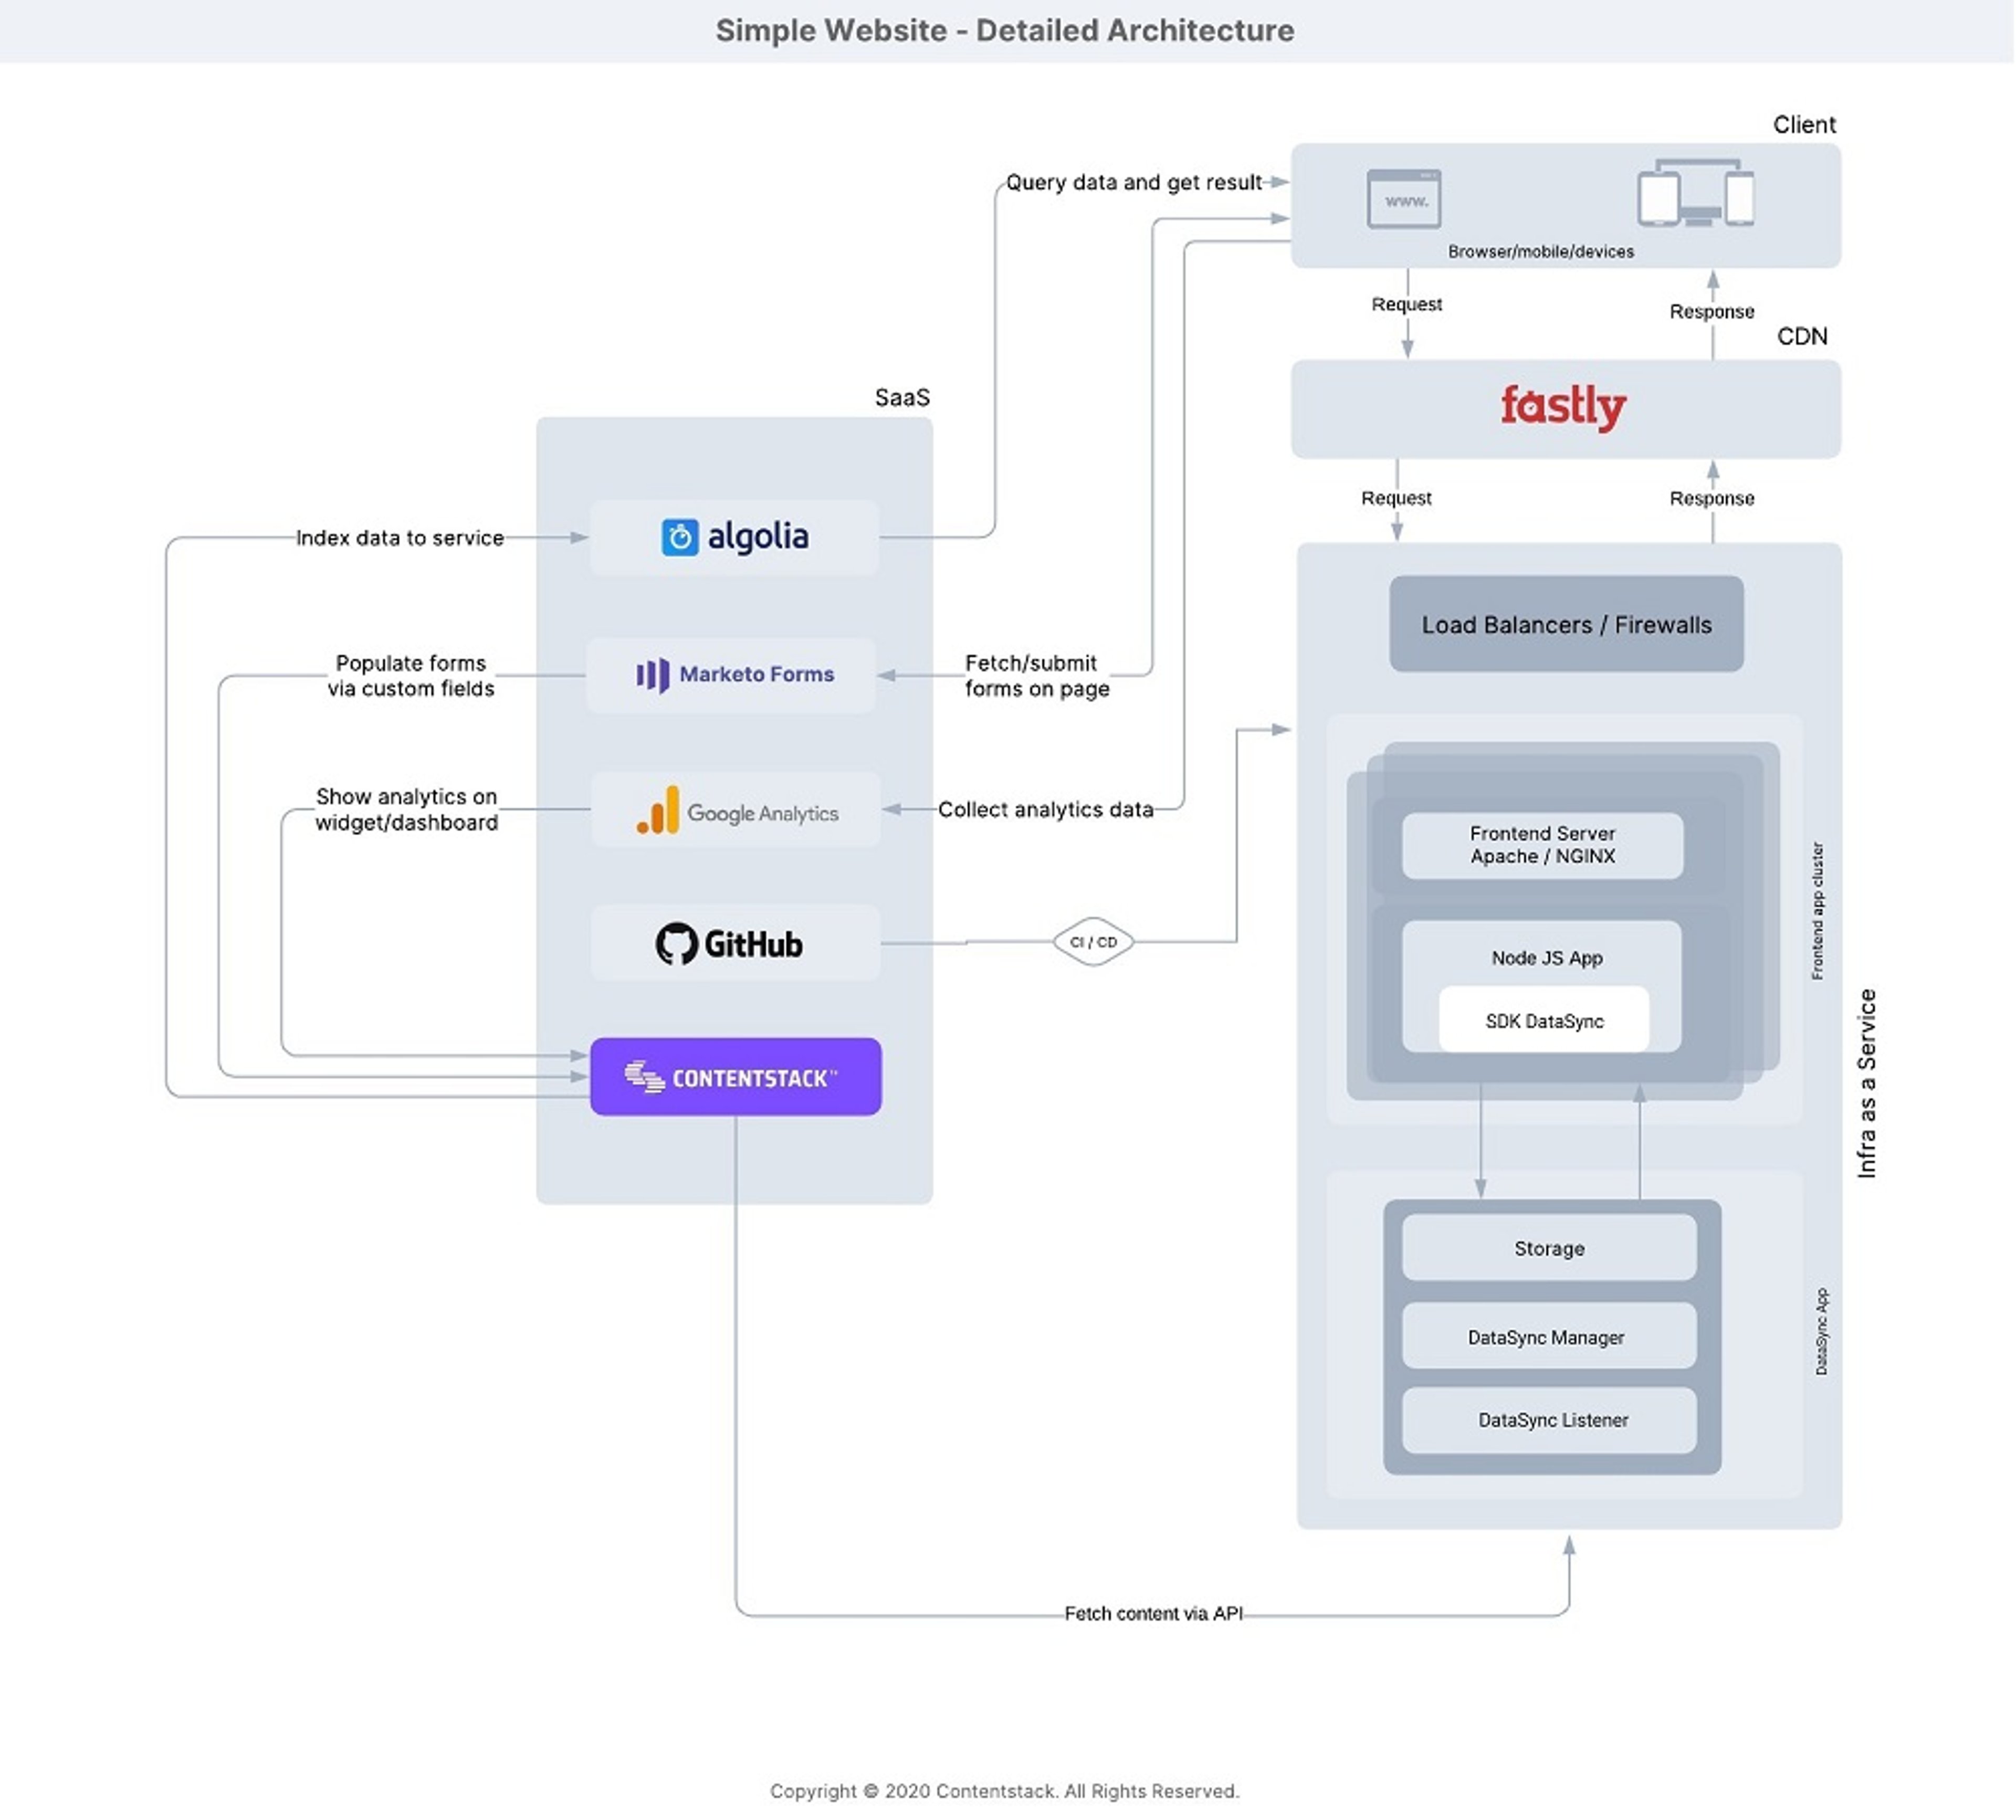Click the diagram title Simple Website - Detailed Architecture
This screenshot has height=1820, width=2016.
coord(1005,31)
